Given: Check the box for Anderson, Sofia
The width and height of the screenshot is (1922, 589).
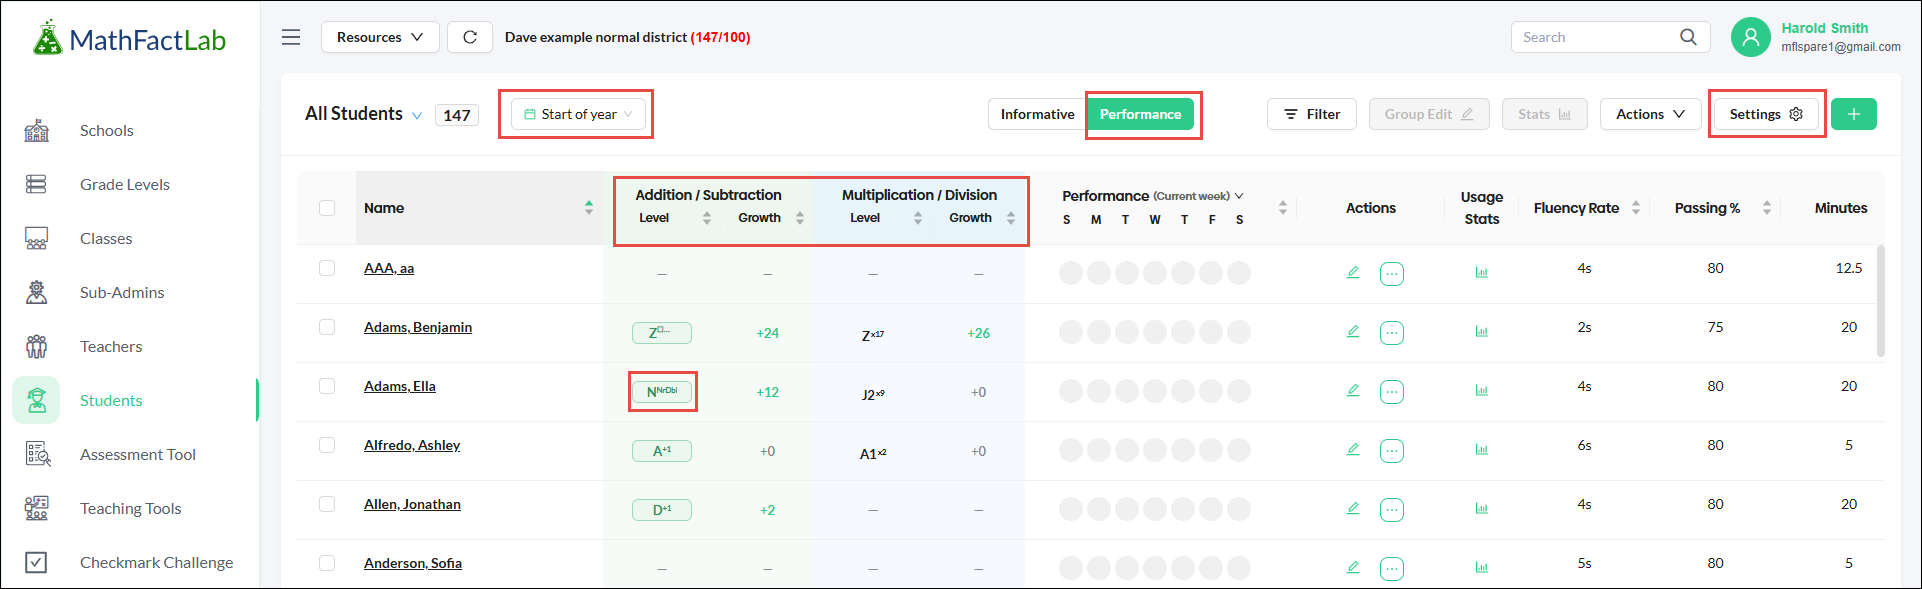Looking at the screenshot, I should tap(327, 563).
